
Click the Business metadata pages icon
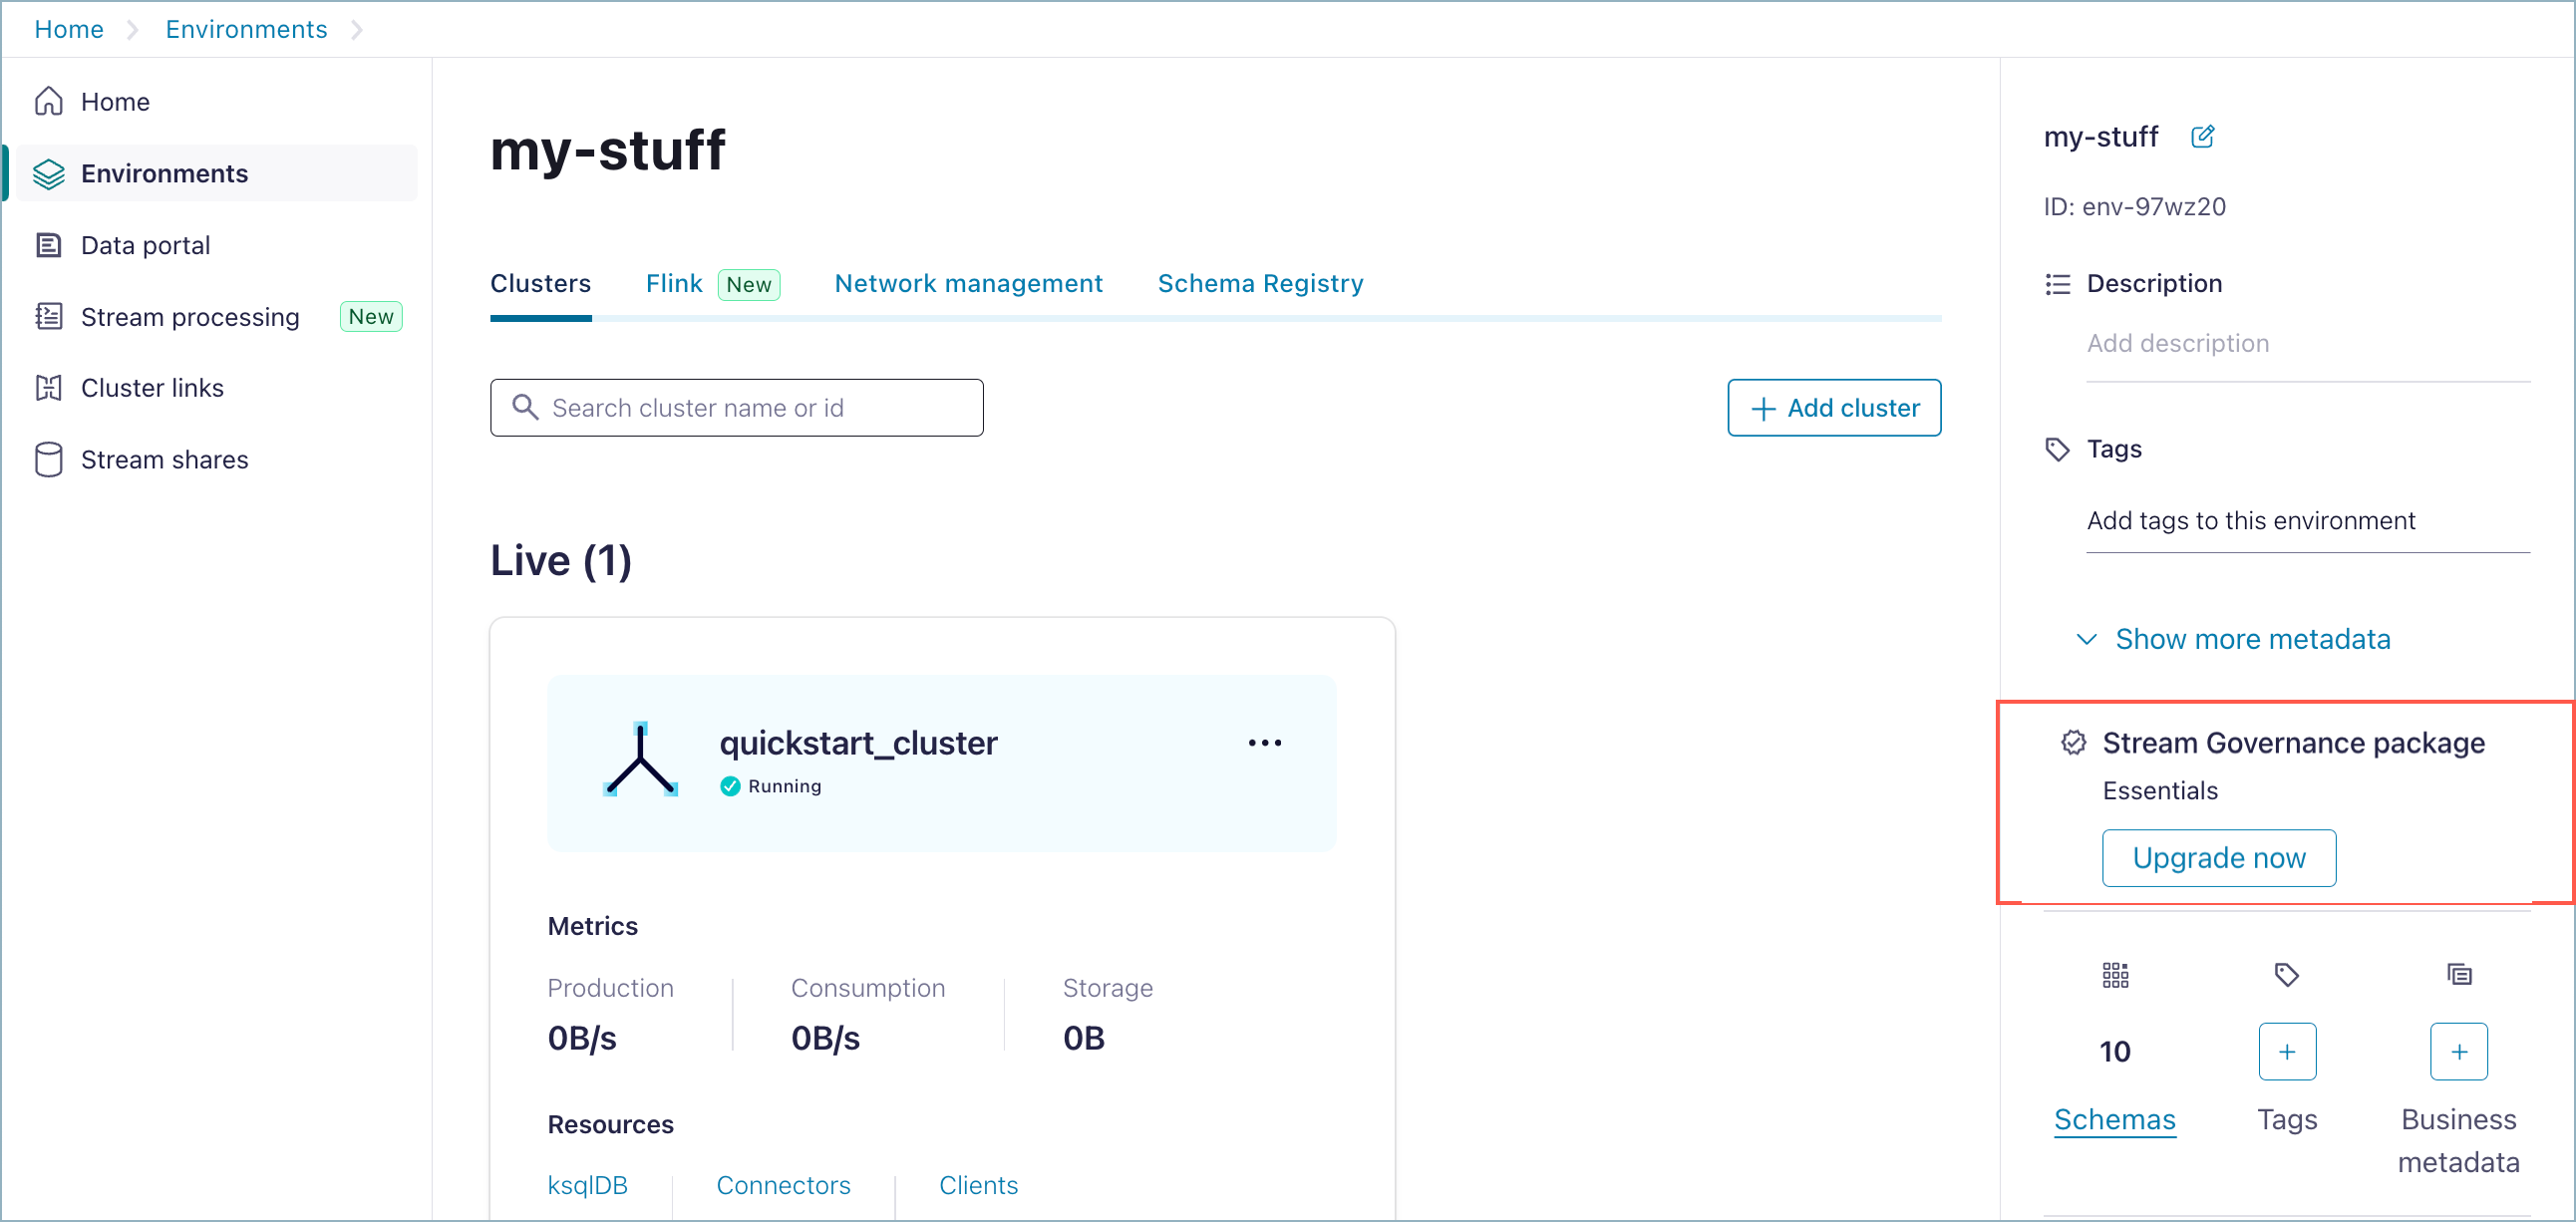click(x=2459, y=973)
